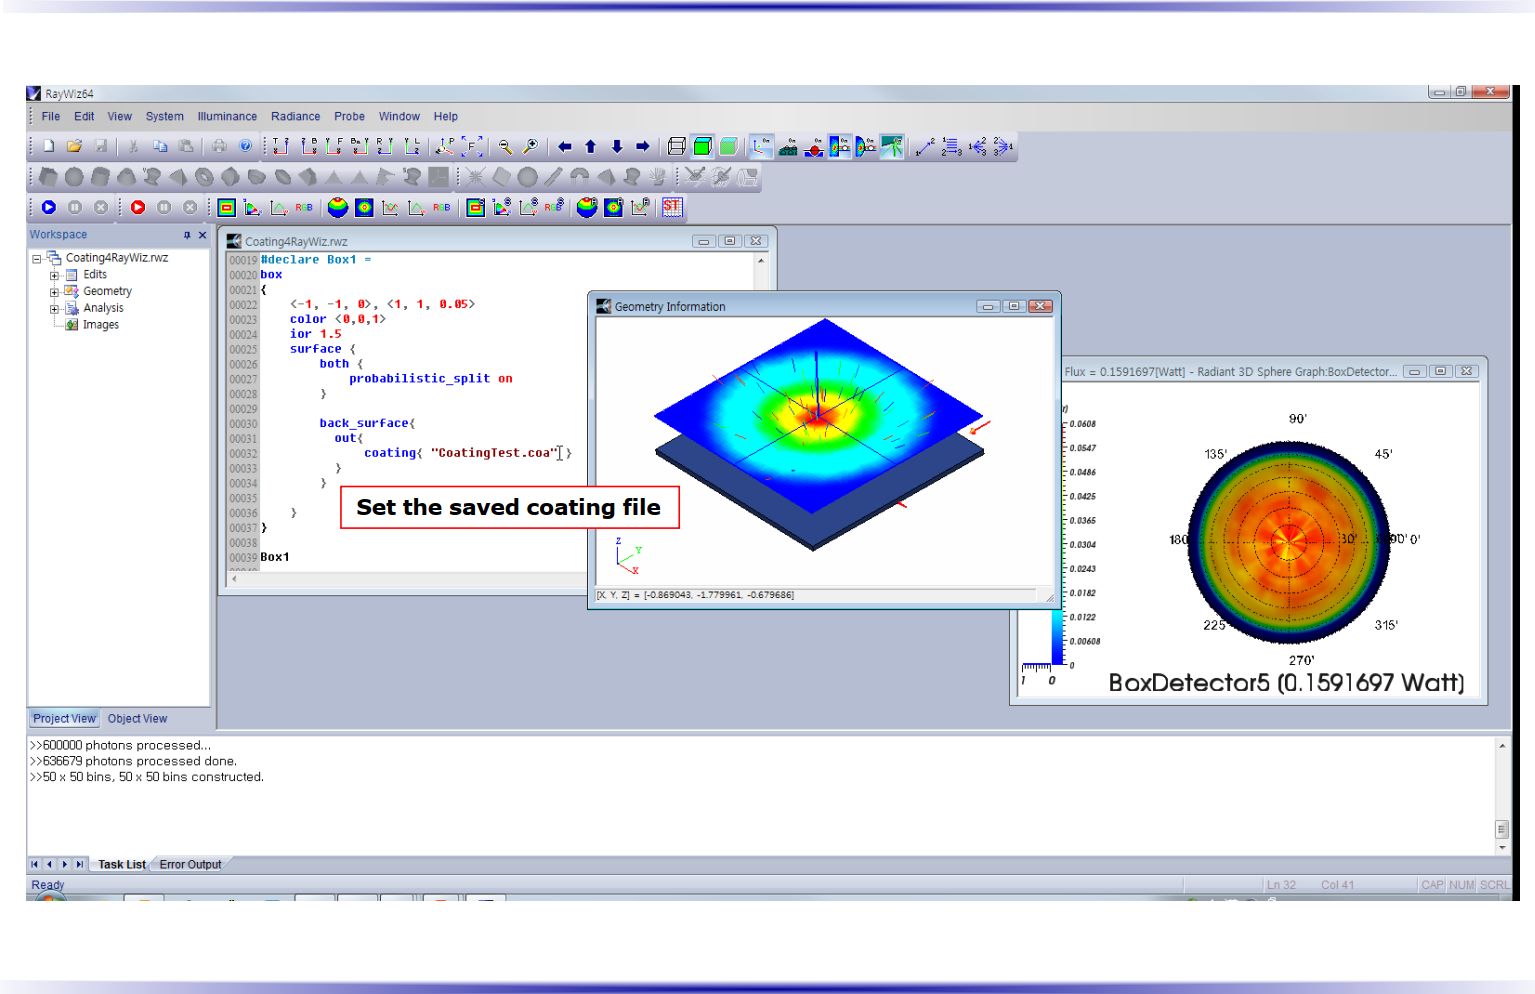Viewport: 1535px width, 994px height.
Task: Click the ST table icon
Action: pos(672,207)
